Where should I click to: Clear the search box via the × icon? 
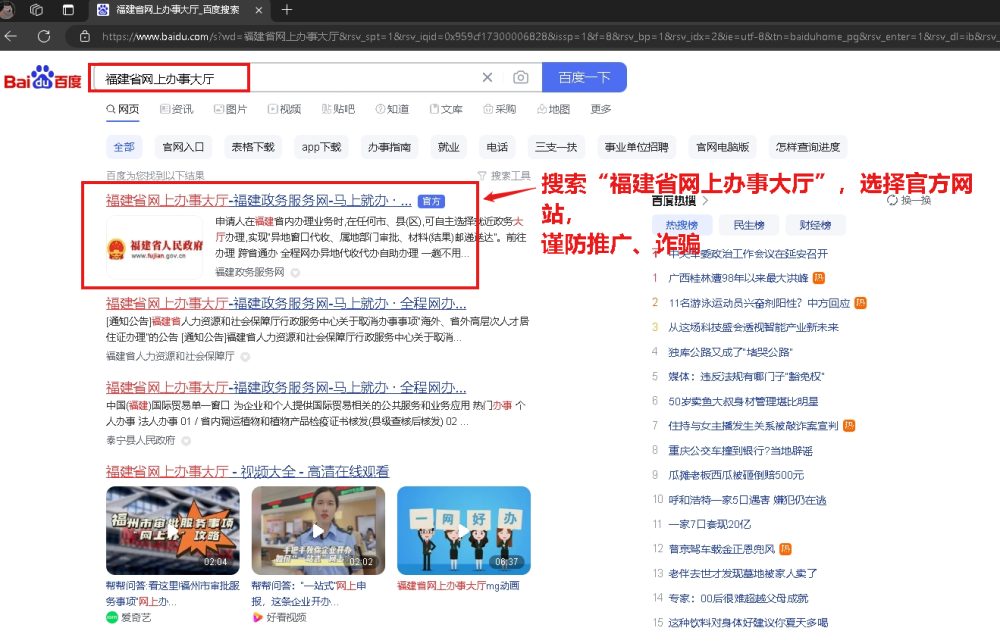(487, 77)
